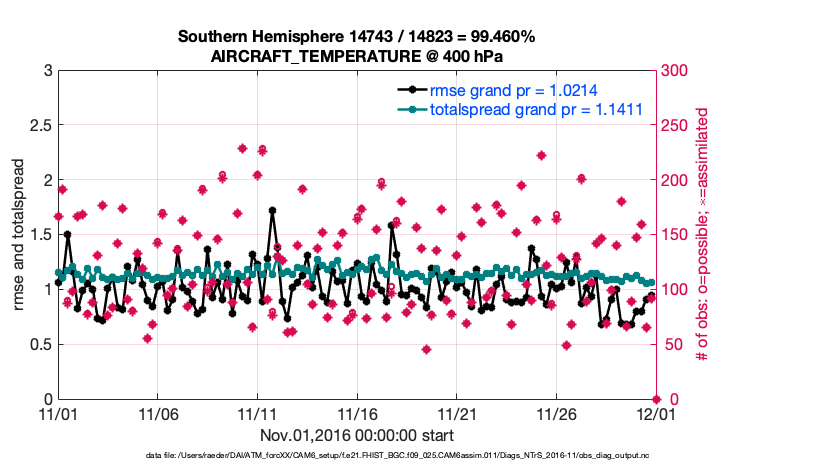Click right axis tick label '150'
830x470 pixels.
tap(674, 235)
